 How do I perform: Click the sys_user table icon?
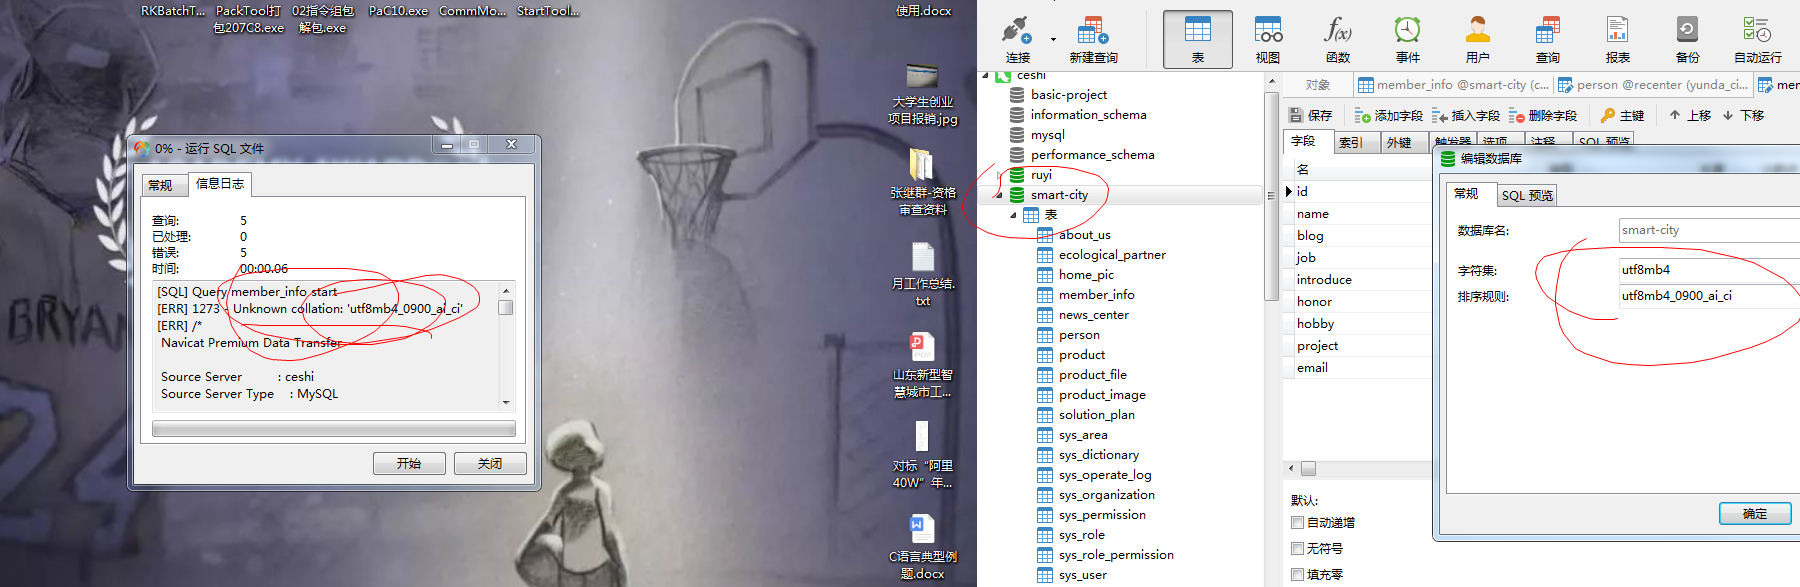click(x=1045, y=575)
